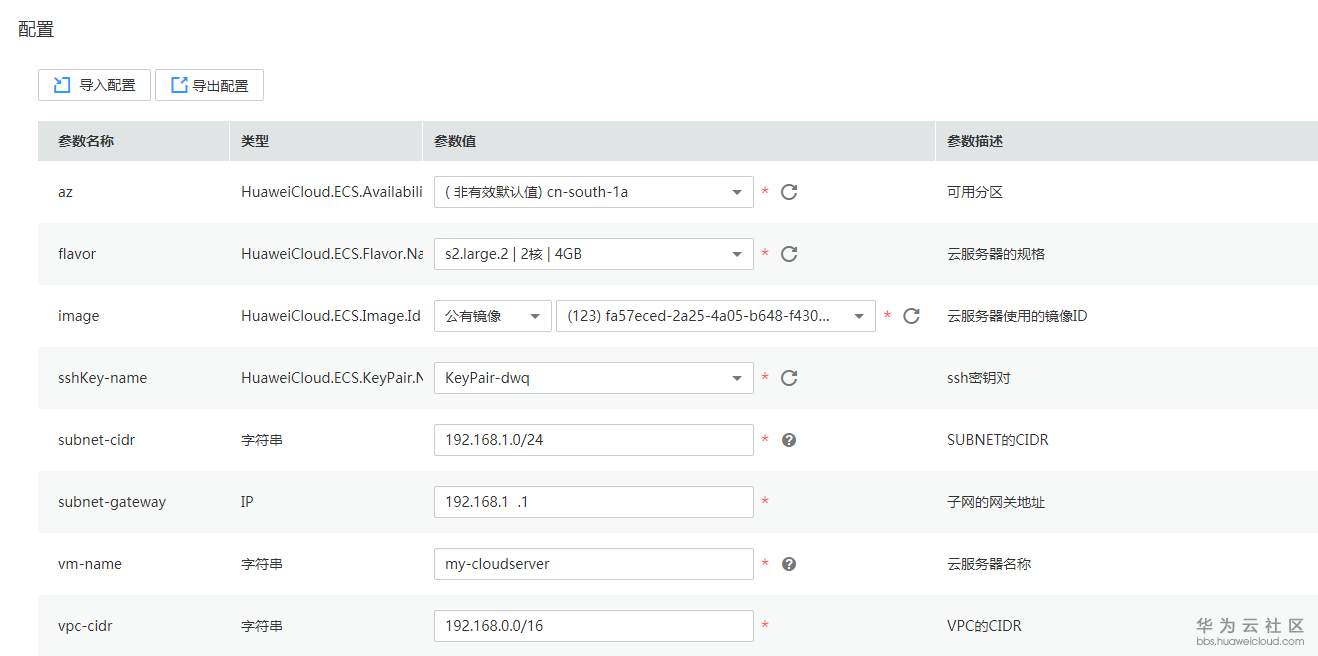
Task: Click the vpc-cidr field showing 192.168.0.0/16
Action: [x=594, y=626]
